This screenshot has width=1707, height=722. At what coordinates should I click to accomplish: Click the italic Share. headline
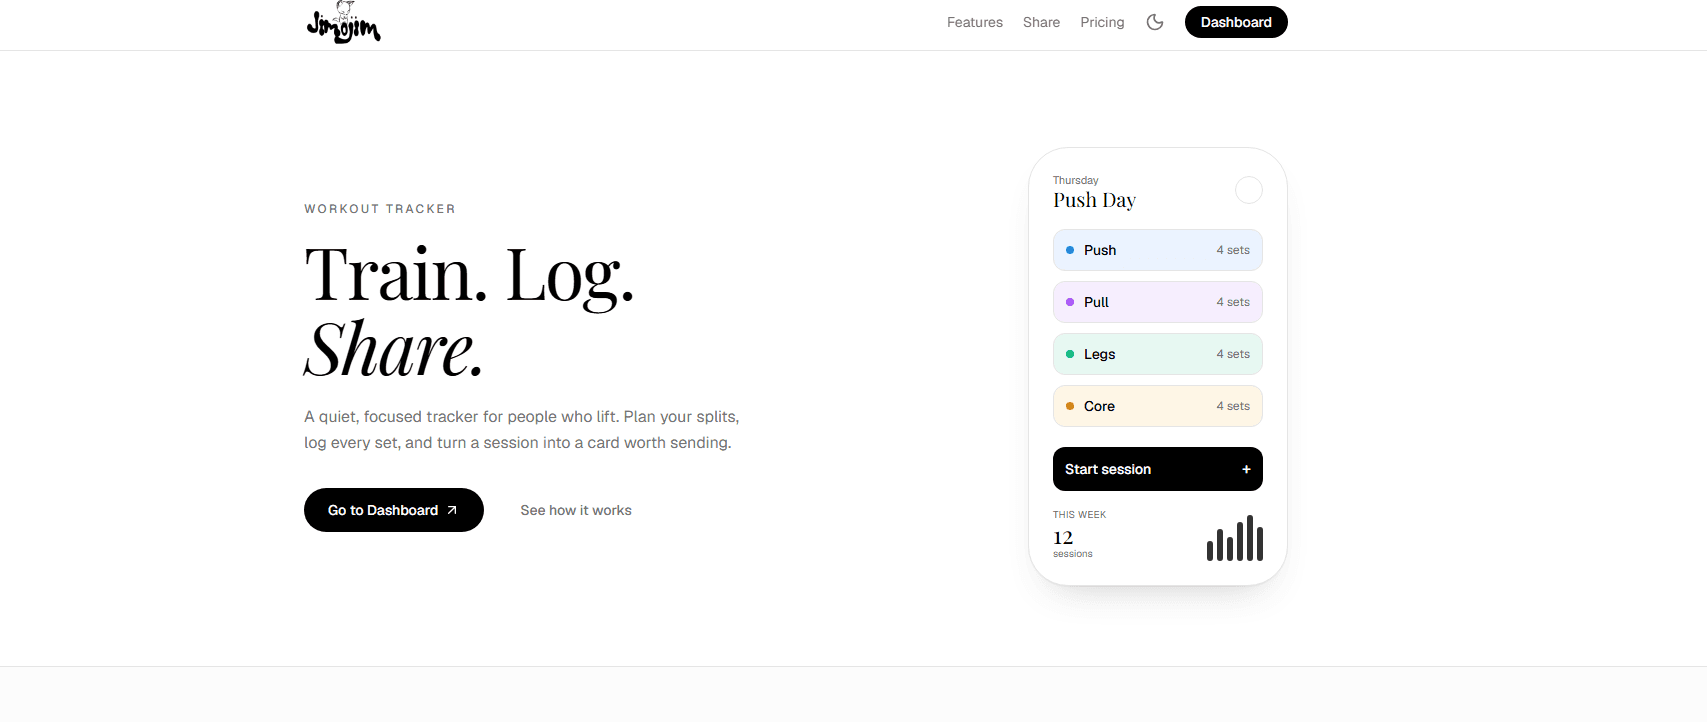click(x=394, y=350)
